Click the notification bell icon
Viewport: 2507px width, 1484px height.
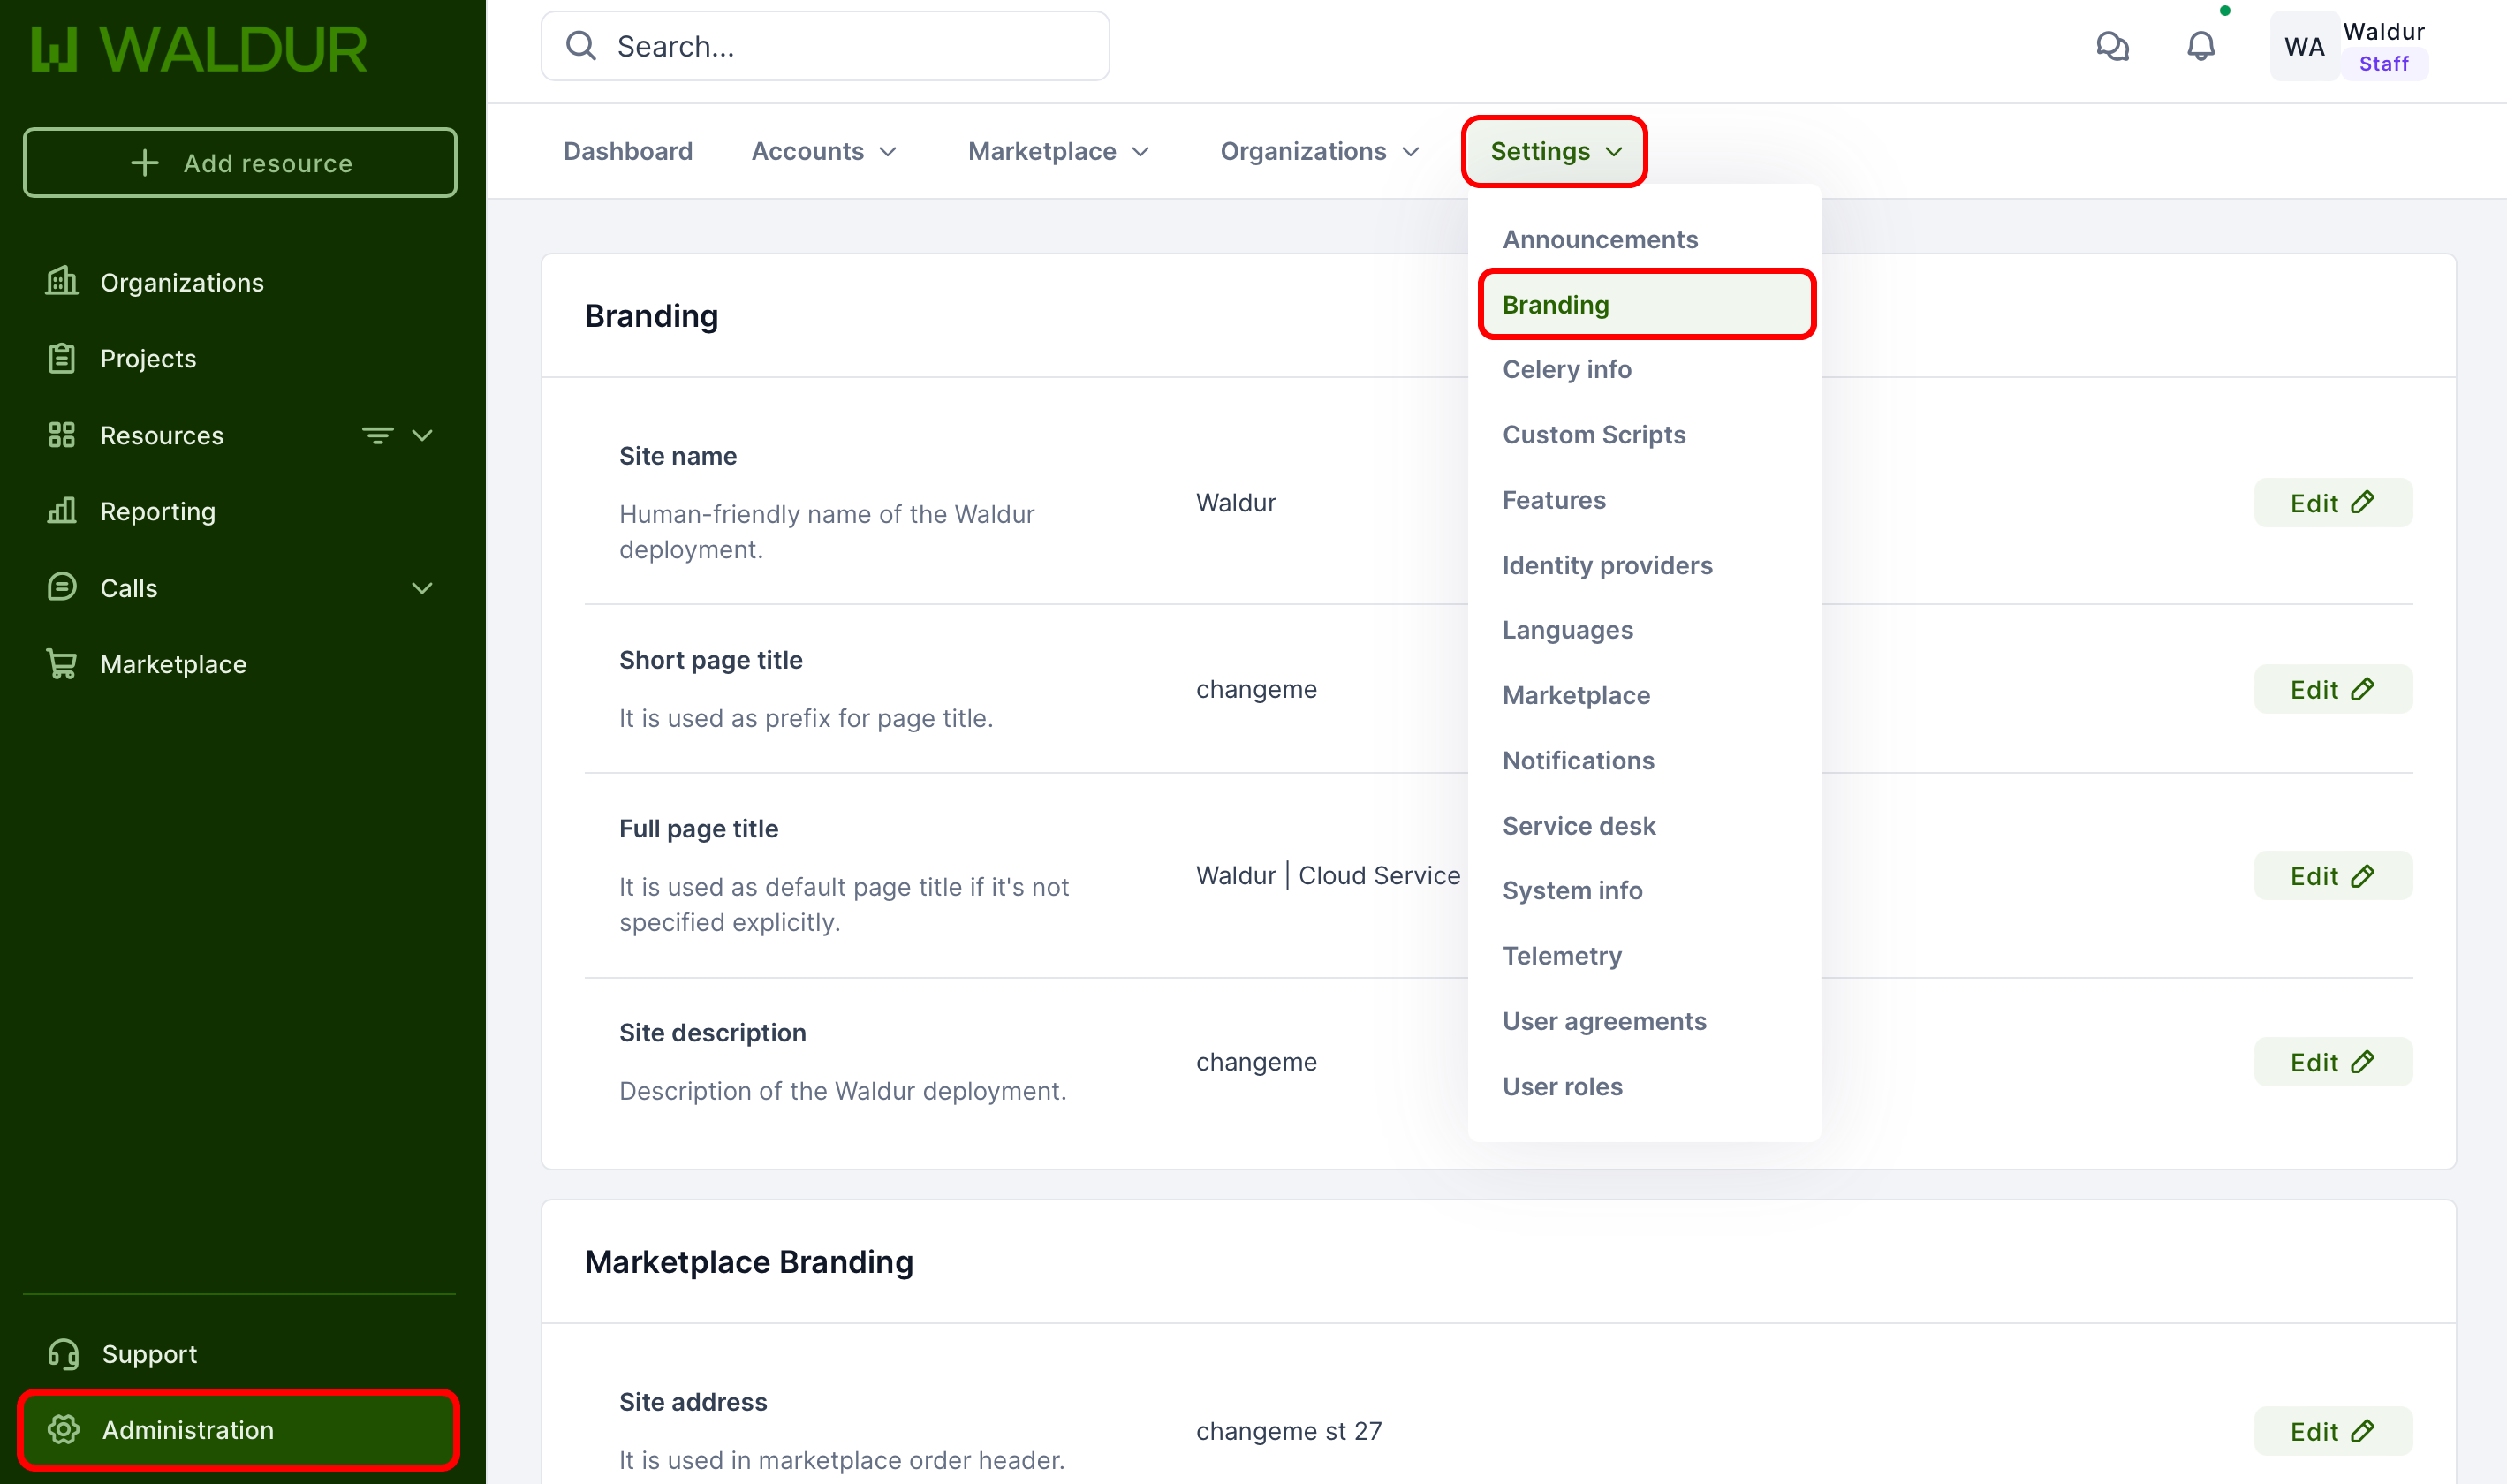point(2200,46)
